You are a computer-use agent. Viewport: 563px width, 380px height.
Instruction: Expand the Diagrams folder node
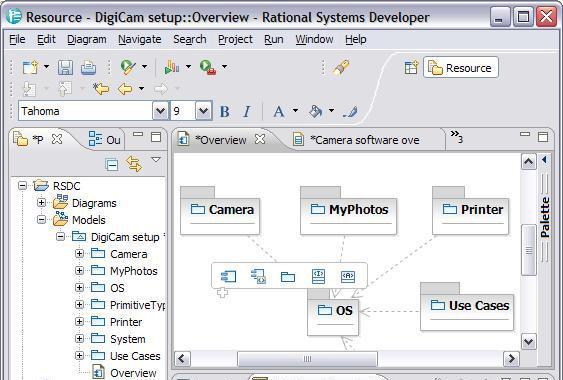(41, 203)
